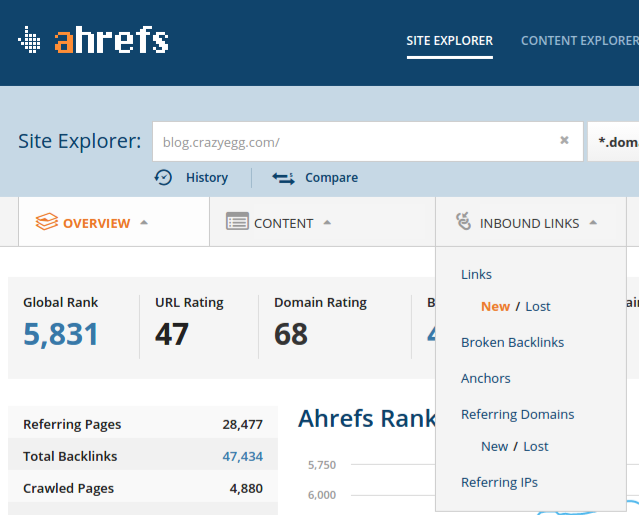The height and width of the screenshot is (515, 639).
Task: Choose Lost under Links
Action: coord(538,306)
